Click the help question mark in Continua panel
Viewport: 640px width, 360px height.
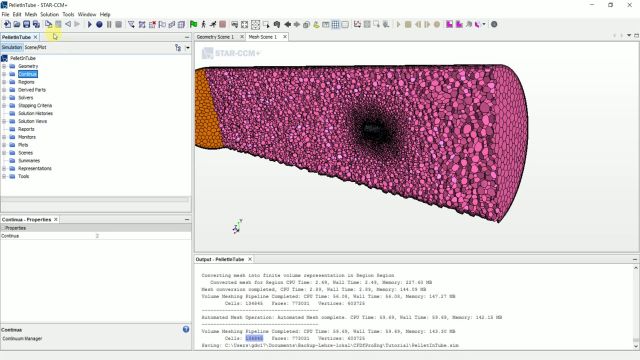coord(186,329)
